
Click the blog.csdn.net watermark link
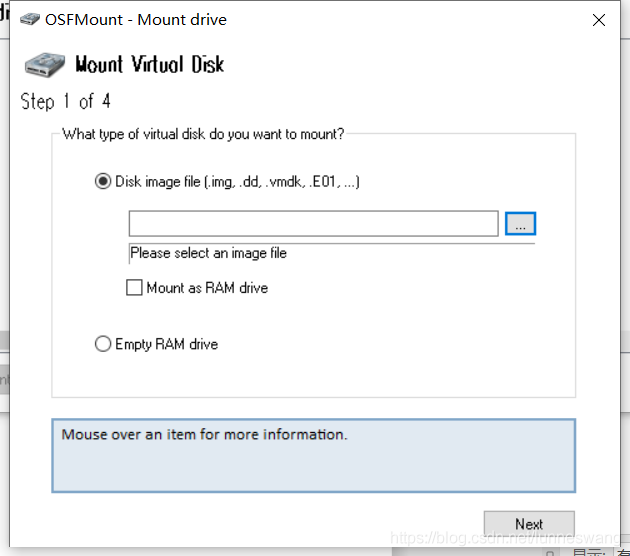tap(505, 538)
